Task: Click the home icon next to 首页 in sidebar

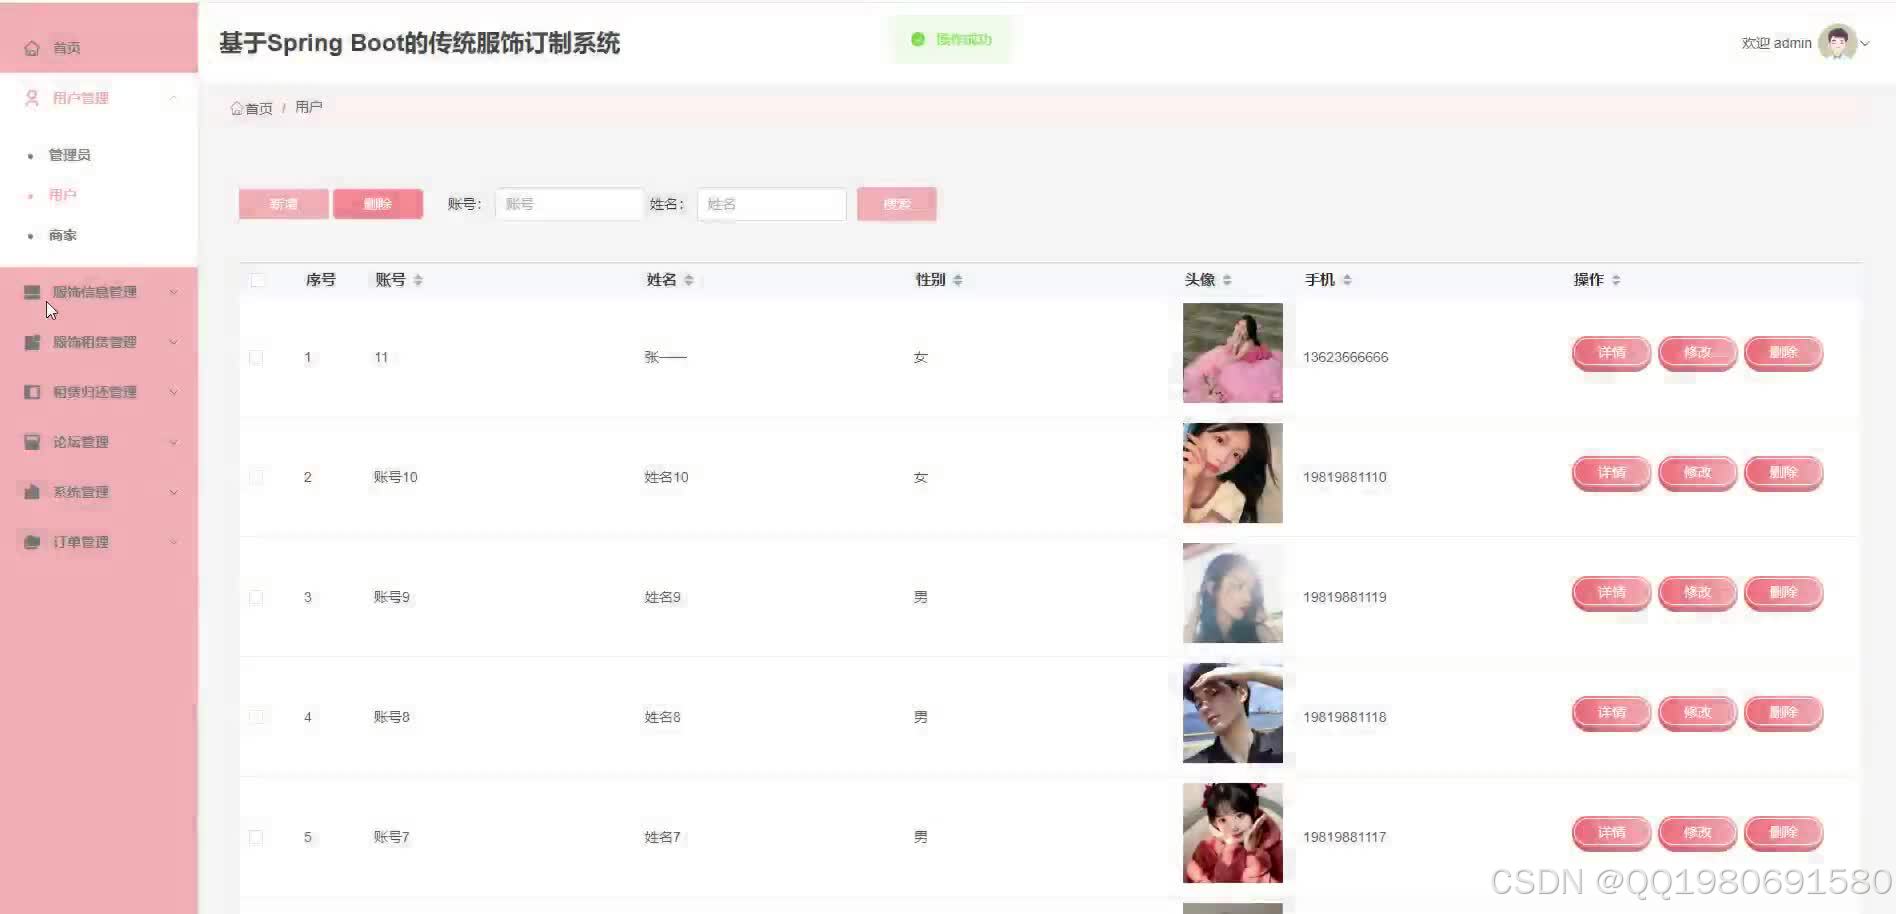Action: point(32,48)
